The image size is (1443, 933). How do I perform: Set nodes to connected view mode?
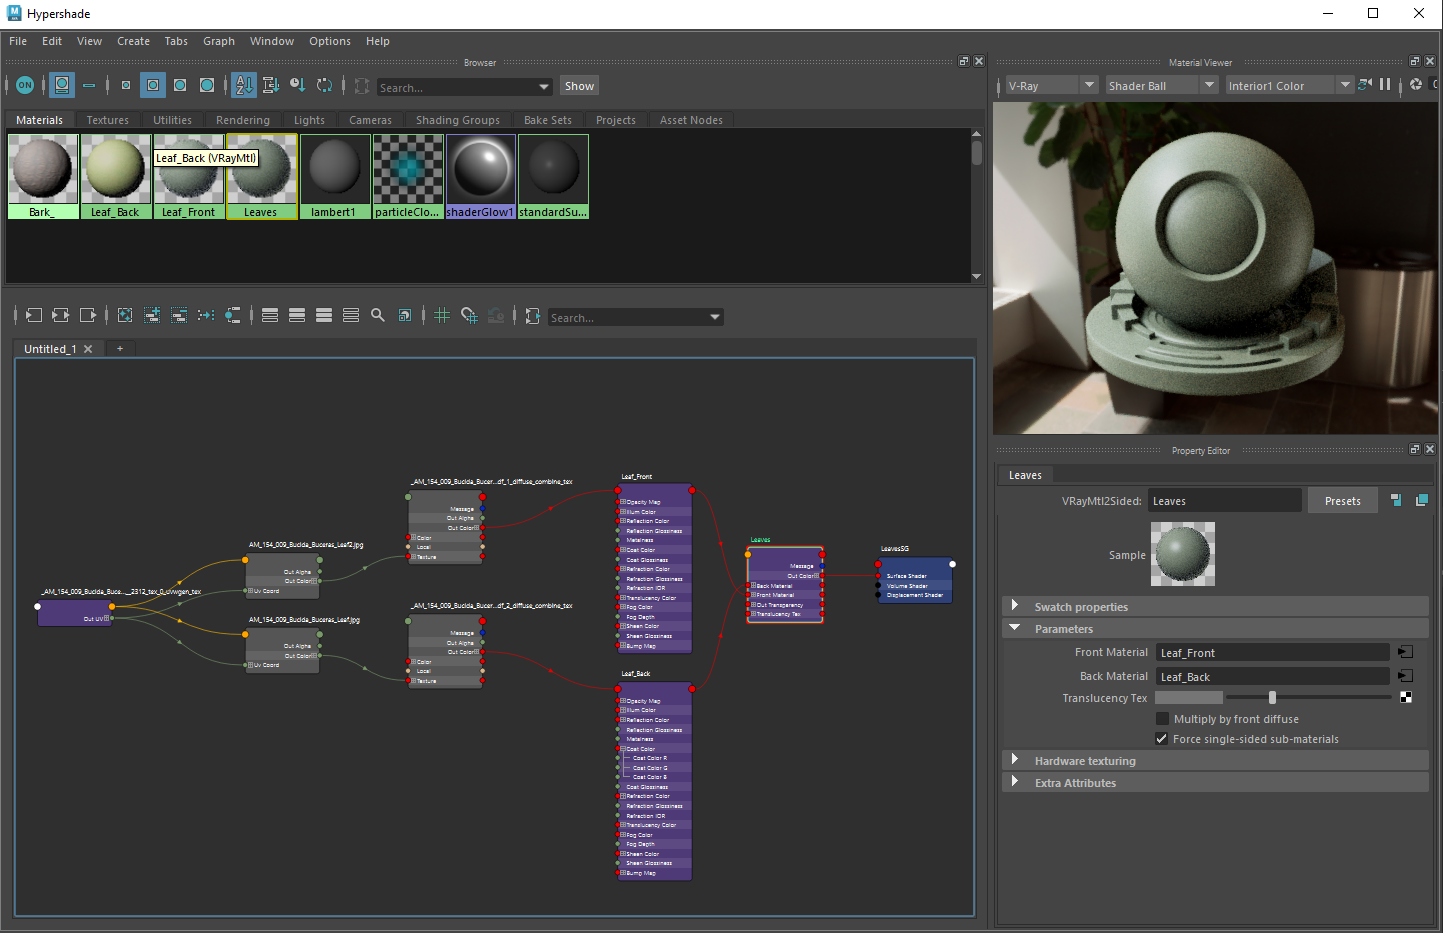(x=297, y=315)
